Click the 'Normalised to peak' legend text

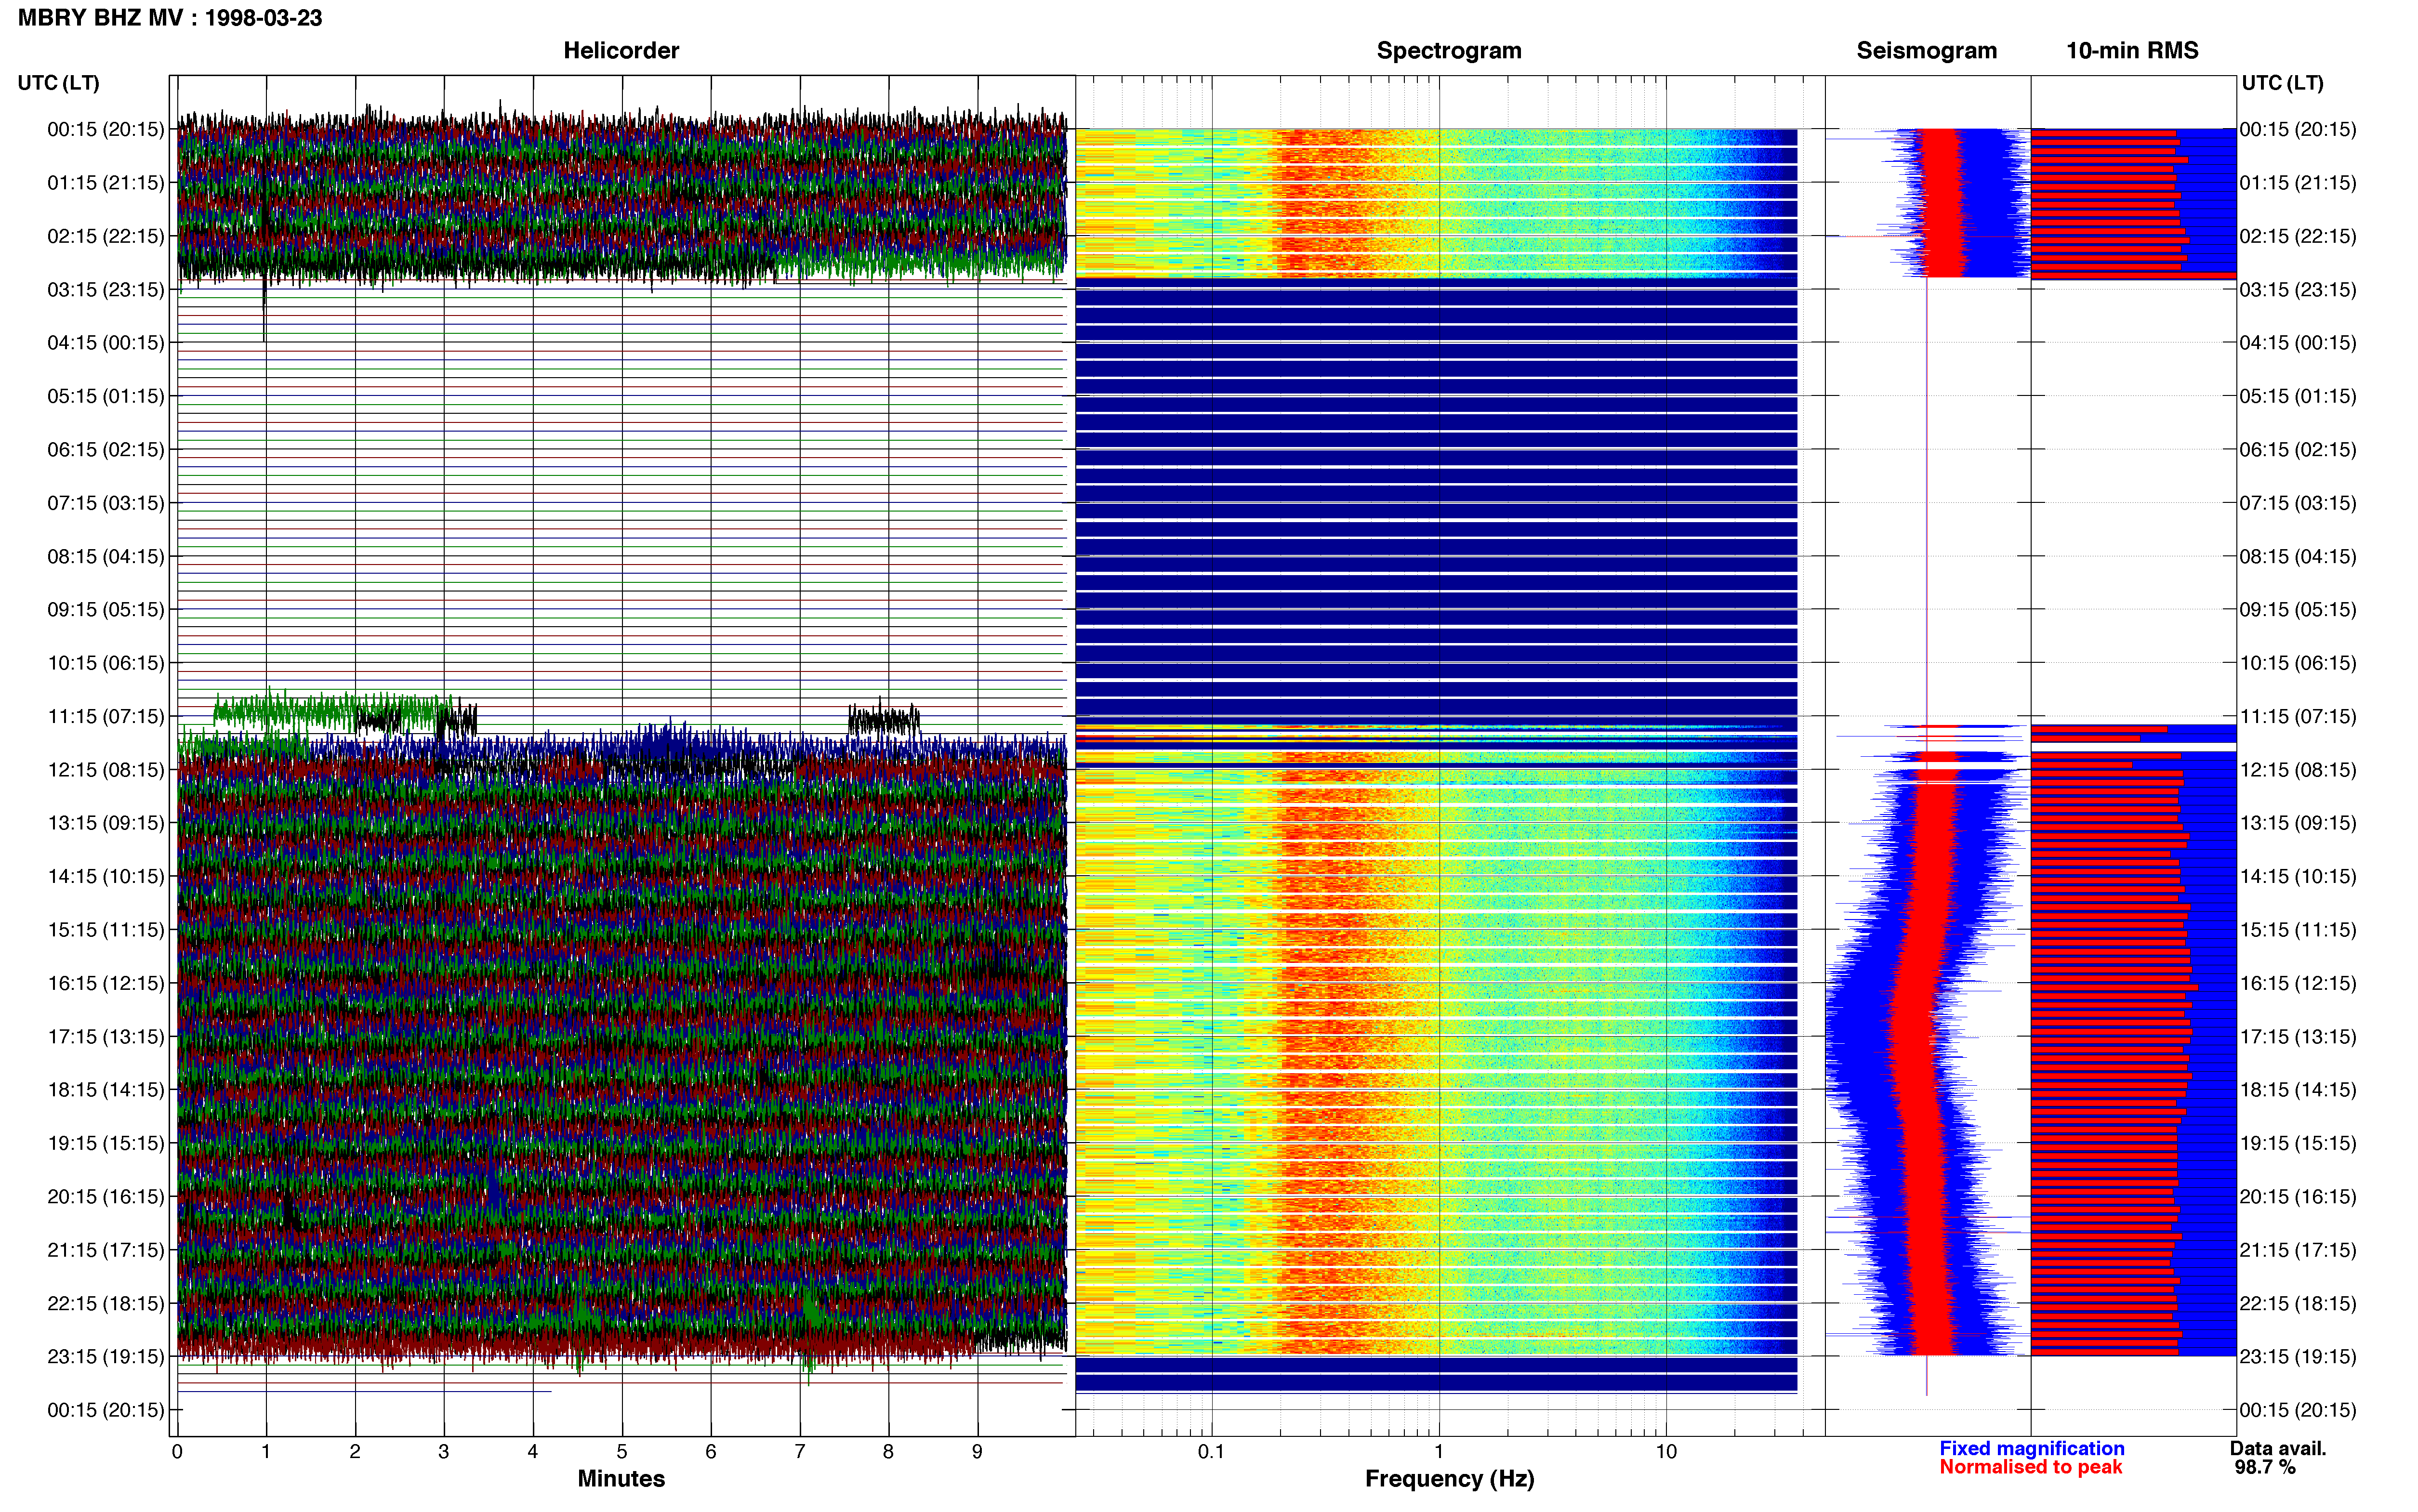[2030, 1467]
